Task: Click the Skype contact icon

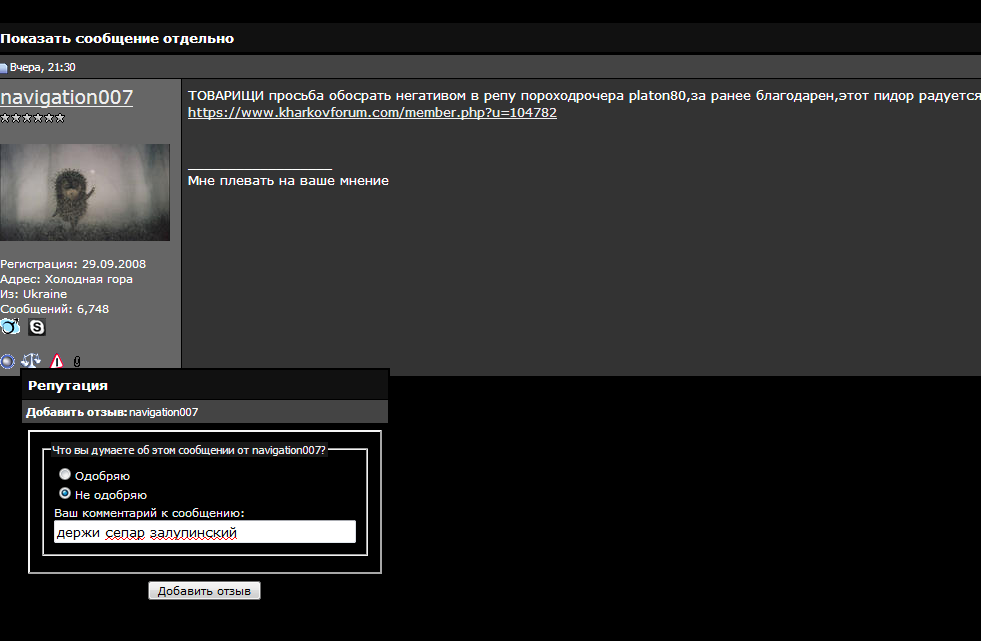Action: (x=37, y=327)
